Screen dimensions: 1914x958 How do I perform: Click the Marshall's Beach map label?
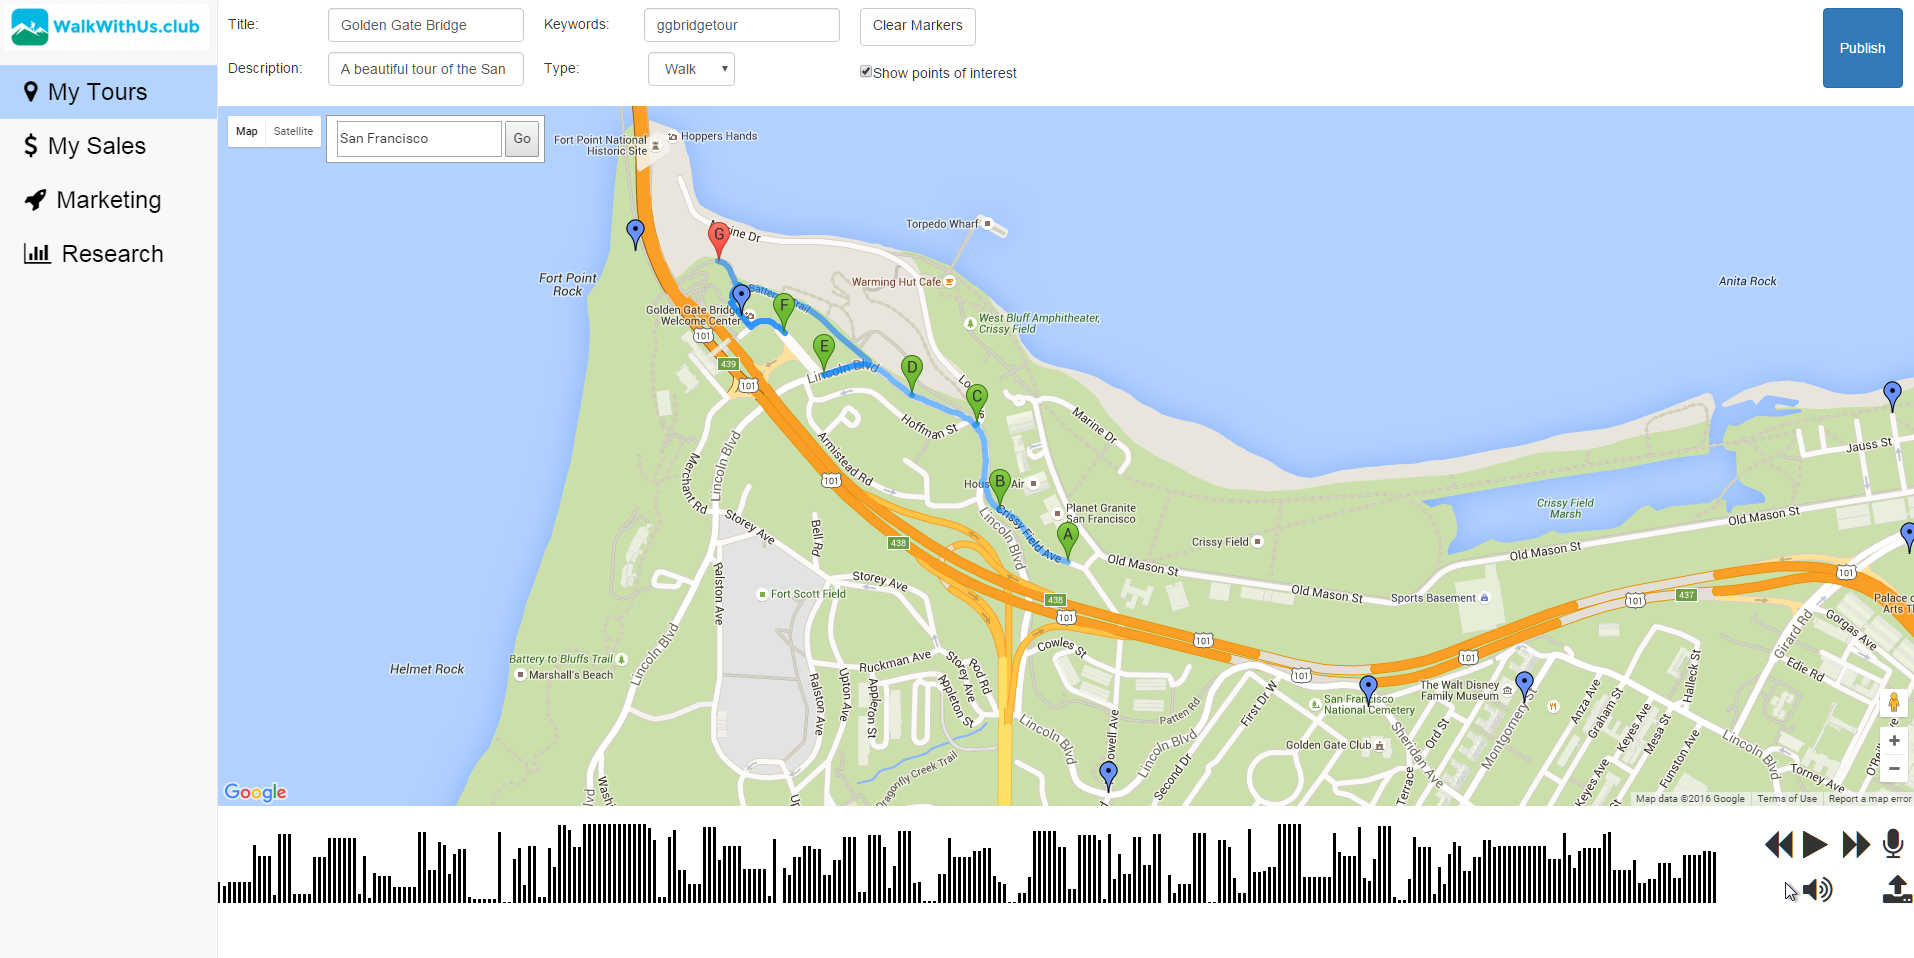(571, 675)
